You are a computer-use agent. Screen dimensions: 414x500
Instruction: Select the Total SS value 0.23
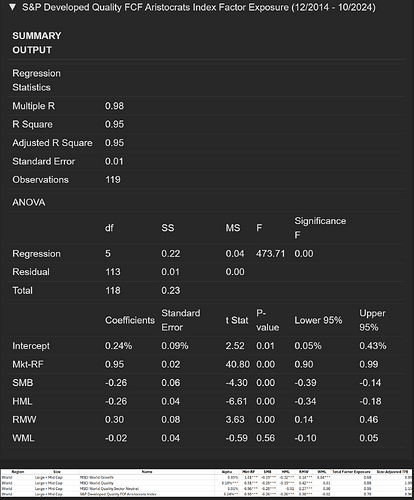point(171,290)
